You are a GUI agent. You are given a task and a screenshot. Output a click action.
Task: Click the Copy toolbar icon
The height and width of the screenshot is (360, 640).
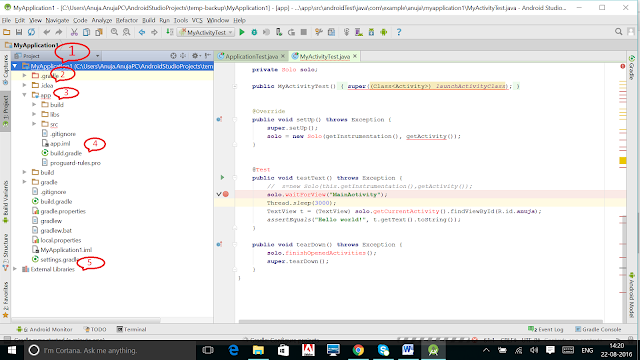click(87, 32)
